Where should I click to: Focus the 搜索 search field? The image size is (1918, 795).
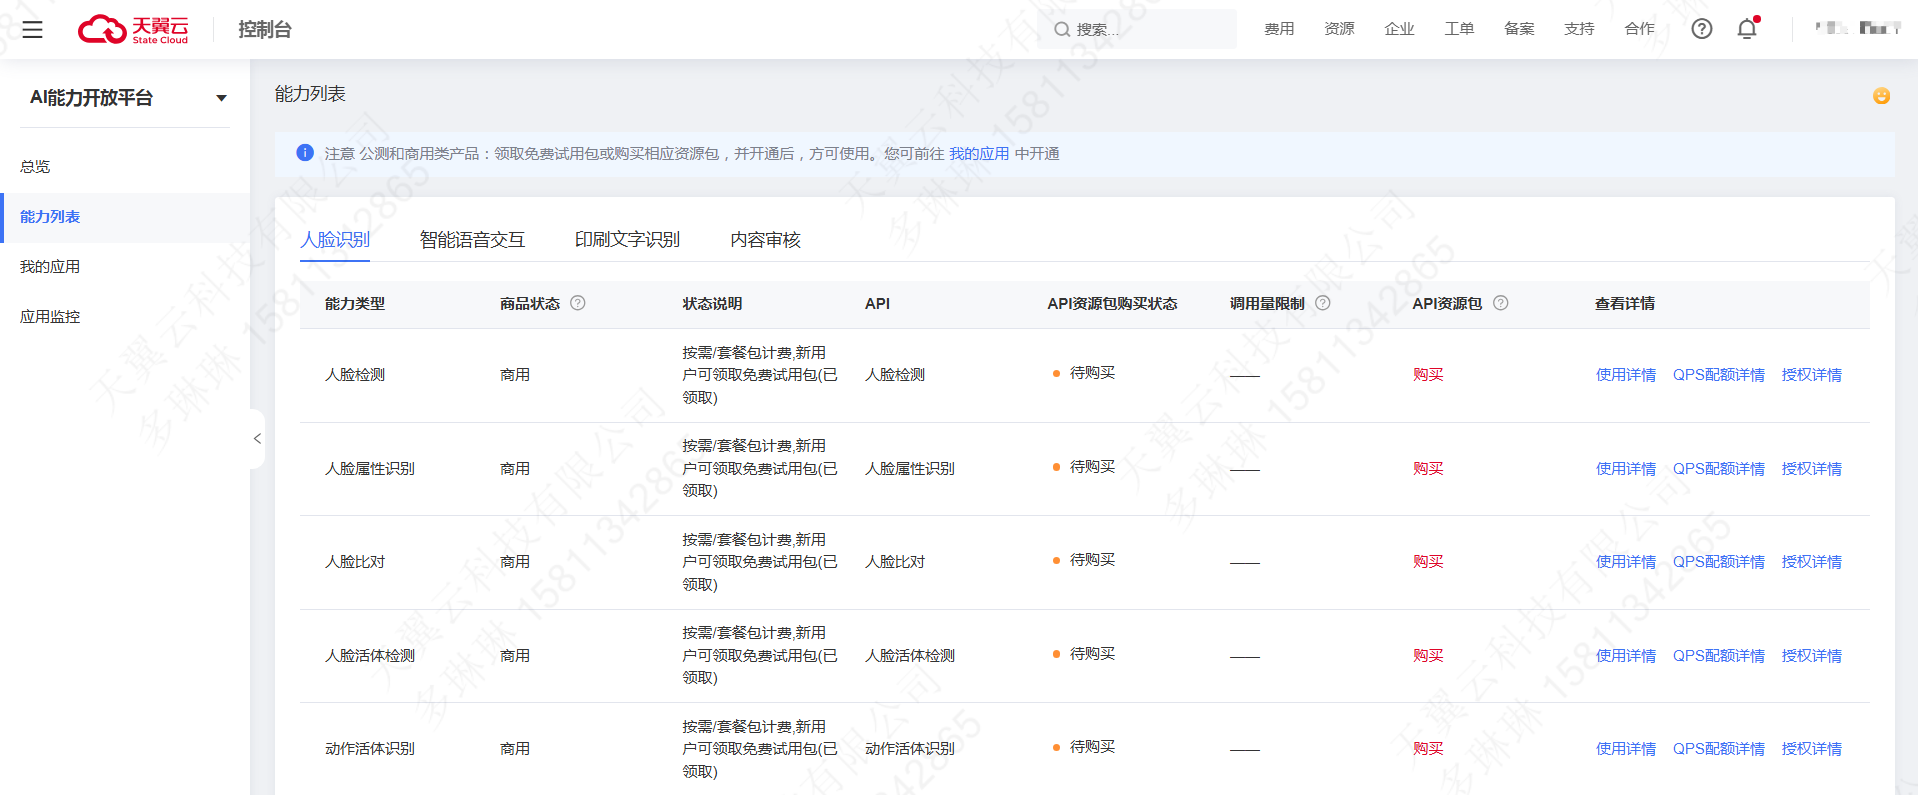[1139, 30]
